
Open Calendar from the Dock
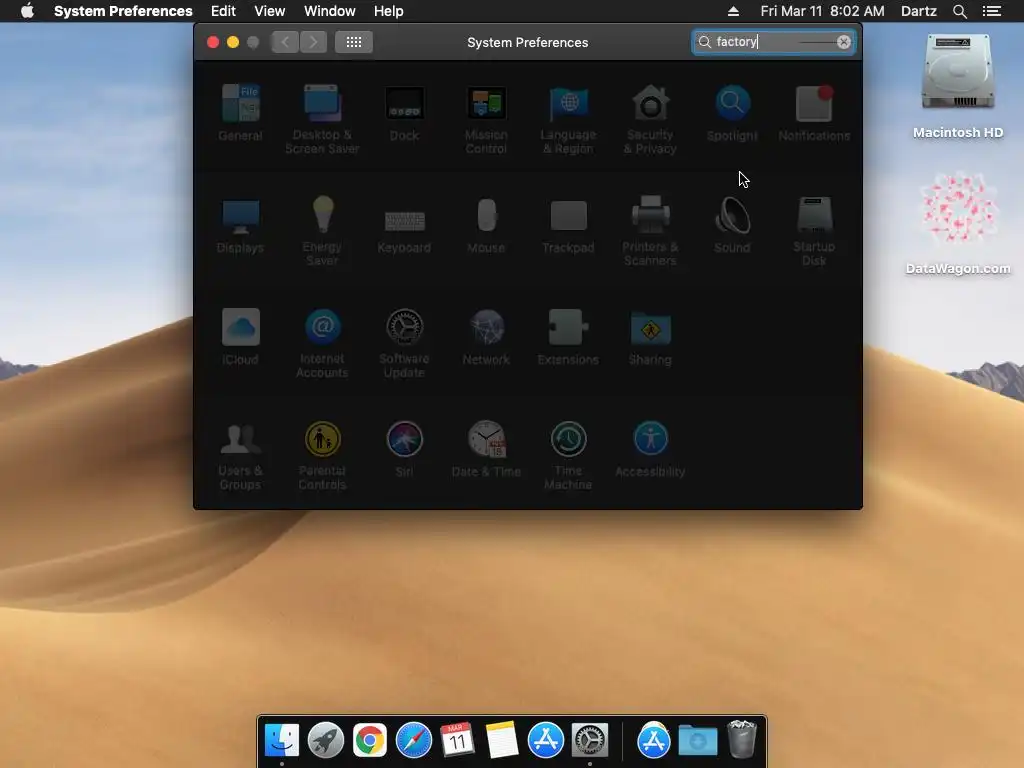point(457,740)
